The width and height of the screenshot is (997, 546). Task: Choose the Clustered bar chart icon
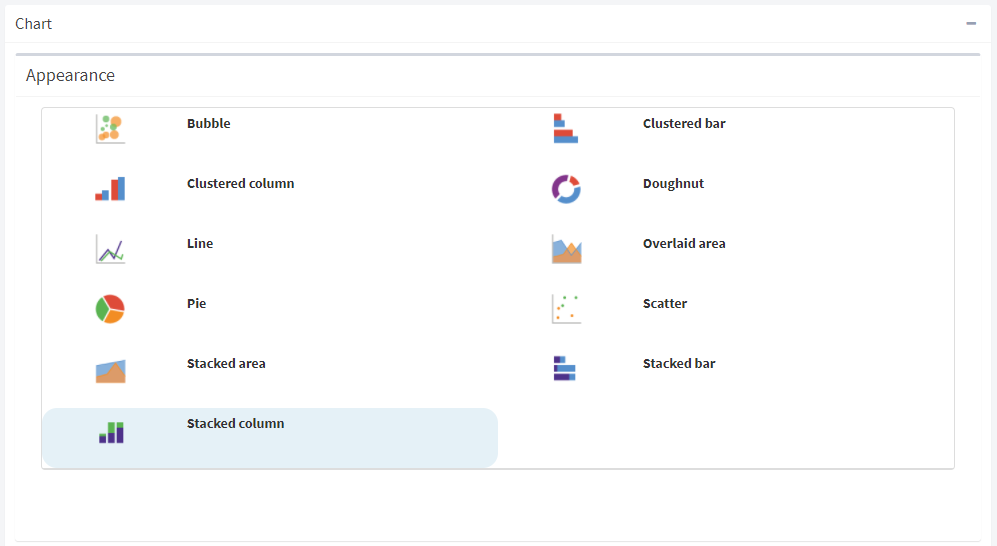click(x=566, y=128)
